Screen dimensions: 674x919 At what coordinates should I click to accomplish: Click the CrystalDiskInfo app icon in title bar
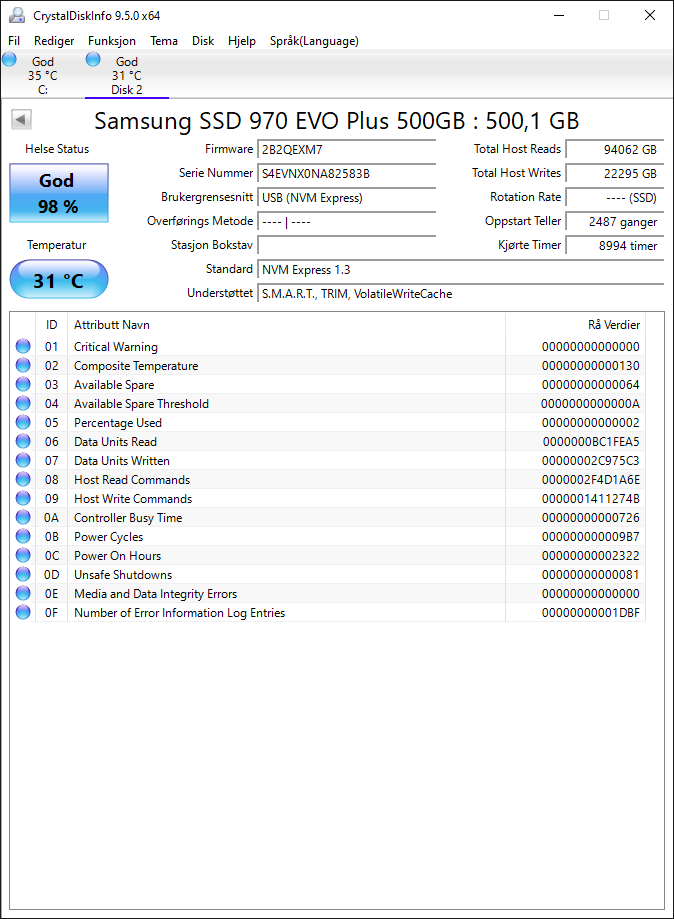pos(17,15)
